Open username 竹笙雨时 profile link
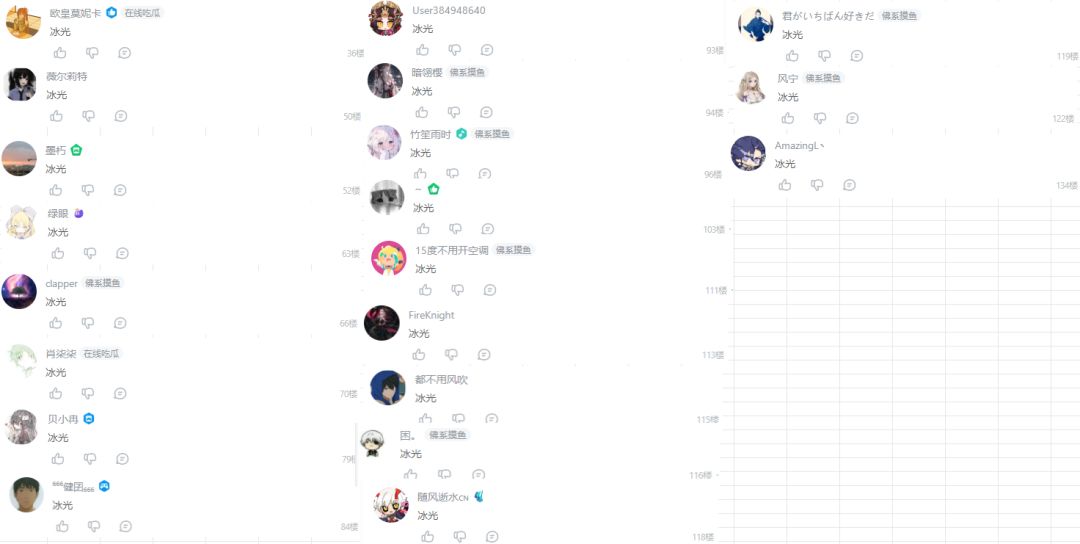This screenshot has width=1080, height=544. point(430,134)
